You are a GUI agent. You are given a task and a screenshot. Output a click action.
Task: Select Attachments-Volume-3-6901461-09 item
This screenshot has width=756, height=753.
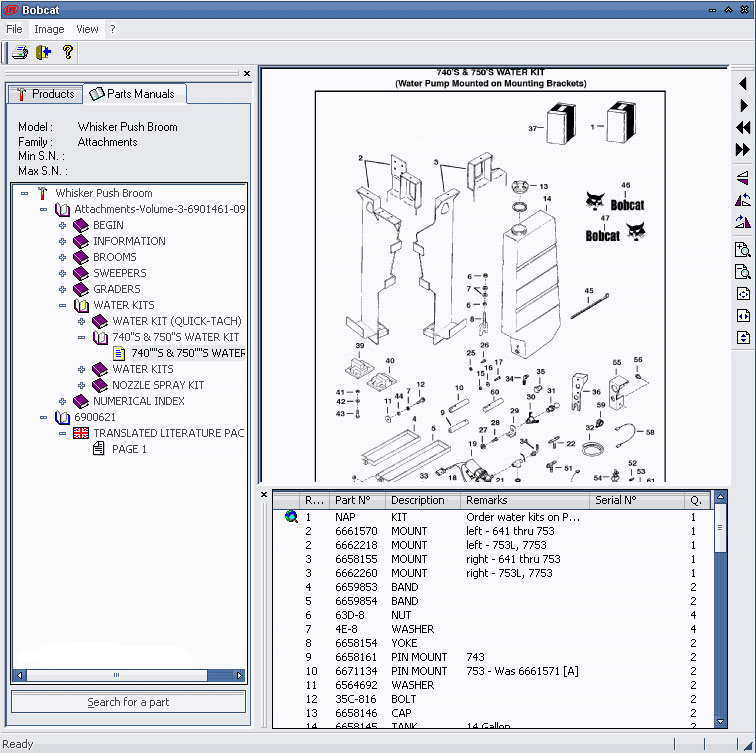[x=160, y=209]
